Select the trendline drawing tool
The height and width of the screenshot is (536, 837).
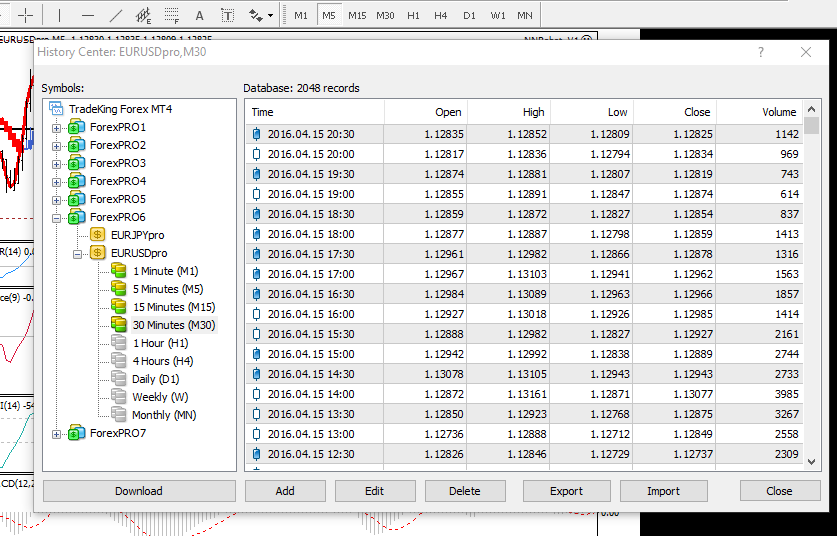pyautogui.click(x=115, y=15)
